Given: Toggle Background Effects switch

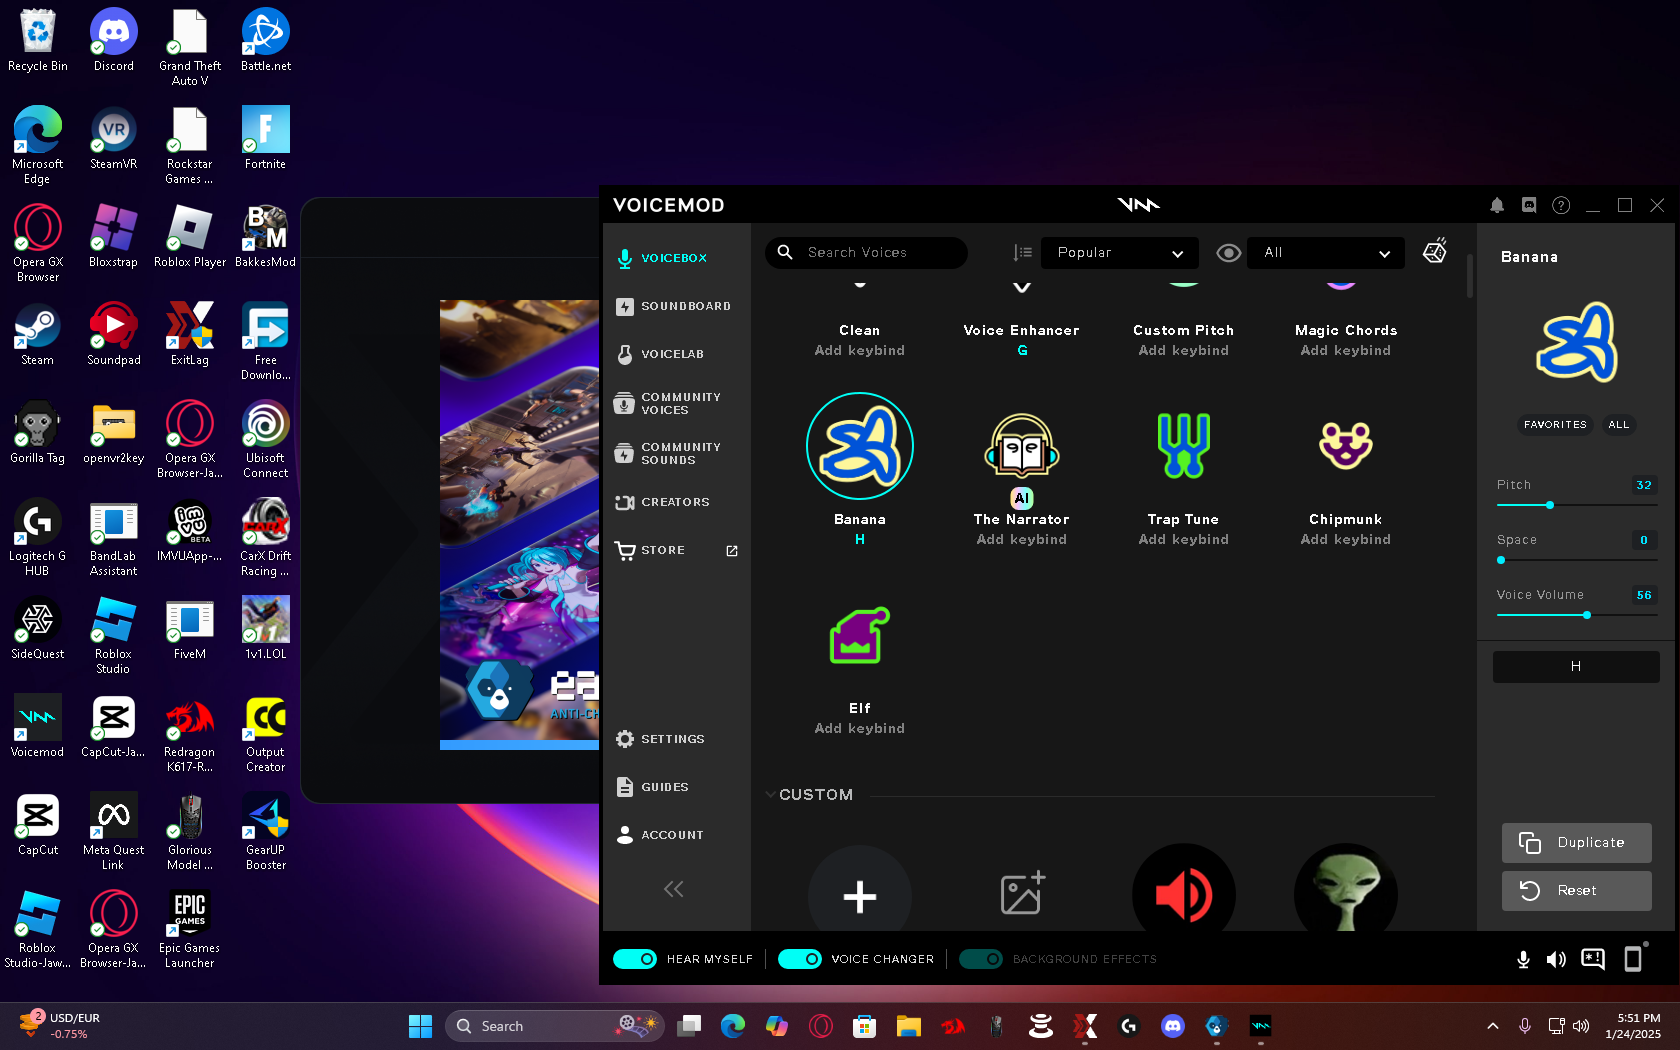Looking at the screenshot, I should coord(980,959).
